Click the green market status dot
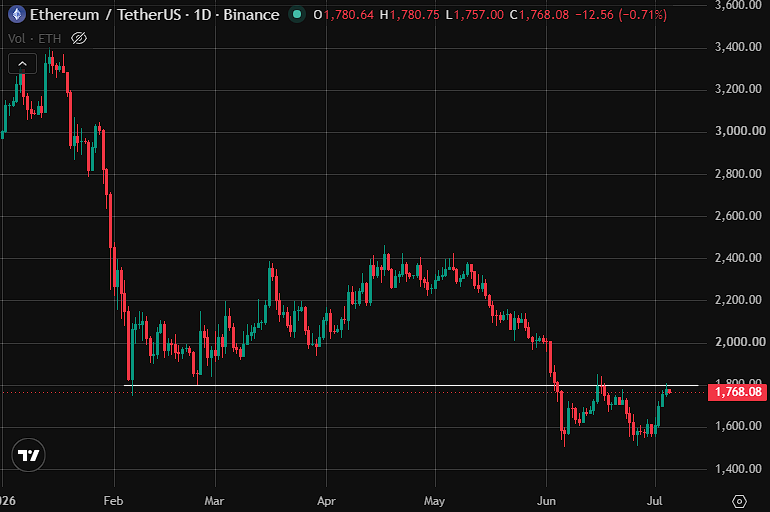Image resolution: width=770 pixels, height=512 pixels. click(297, 14)
